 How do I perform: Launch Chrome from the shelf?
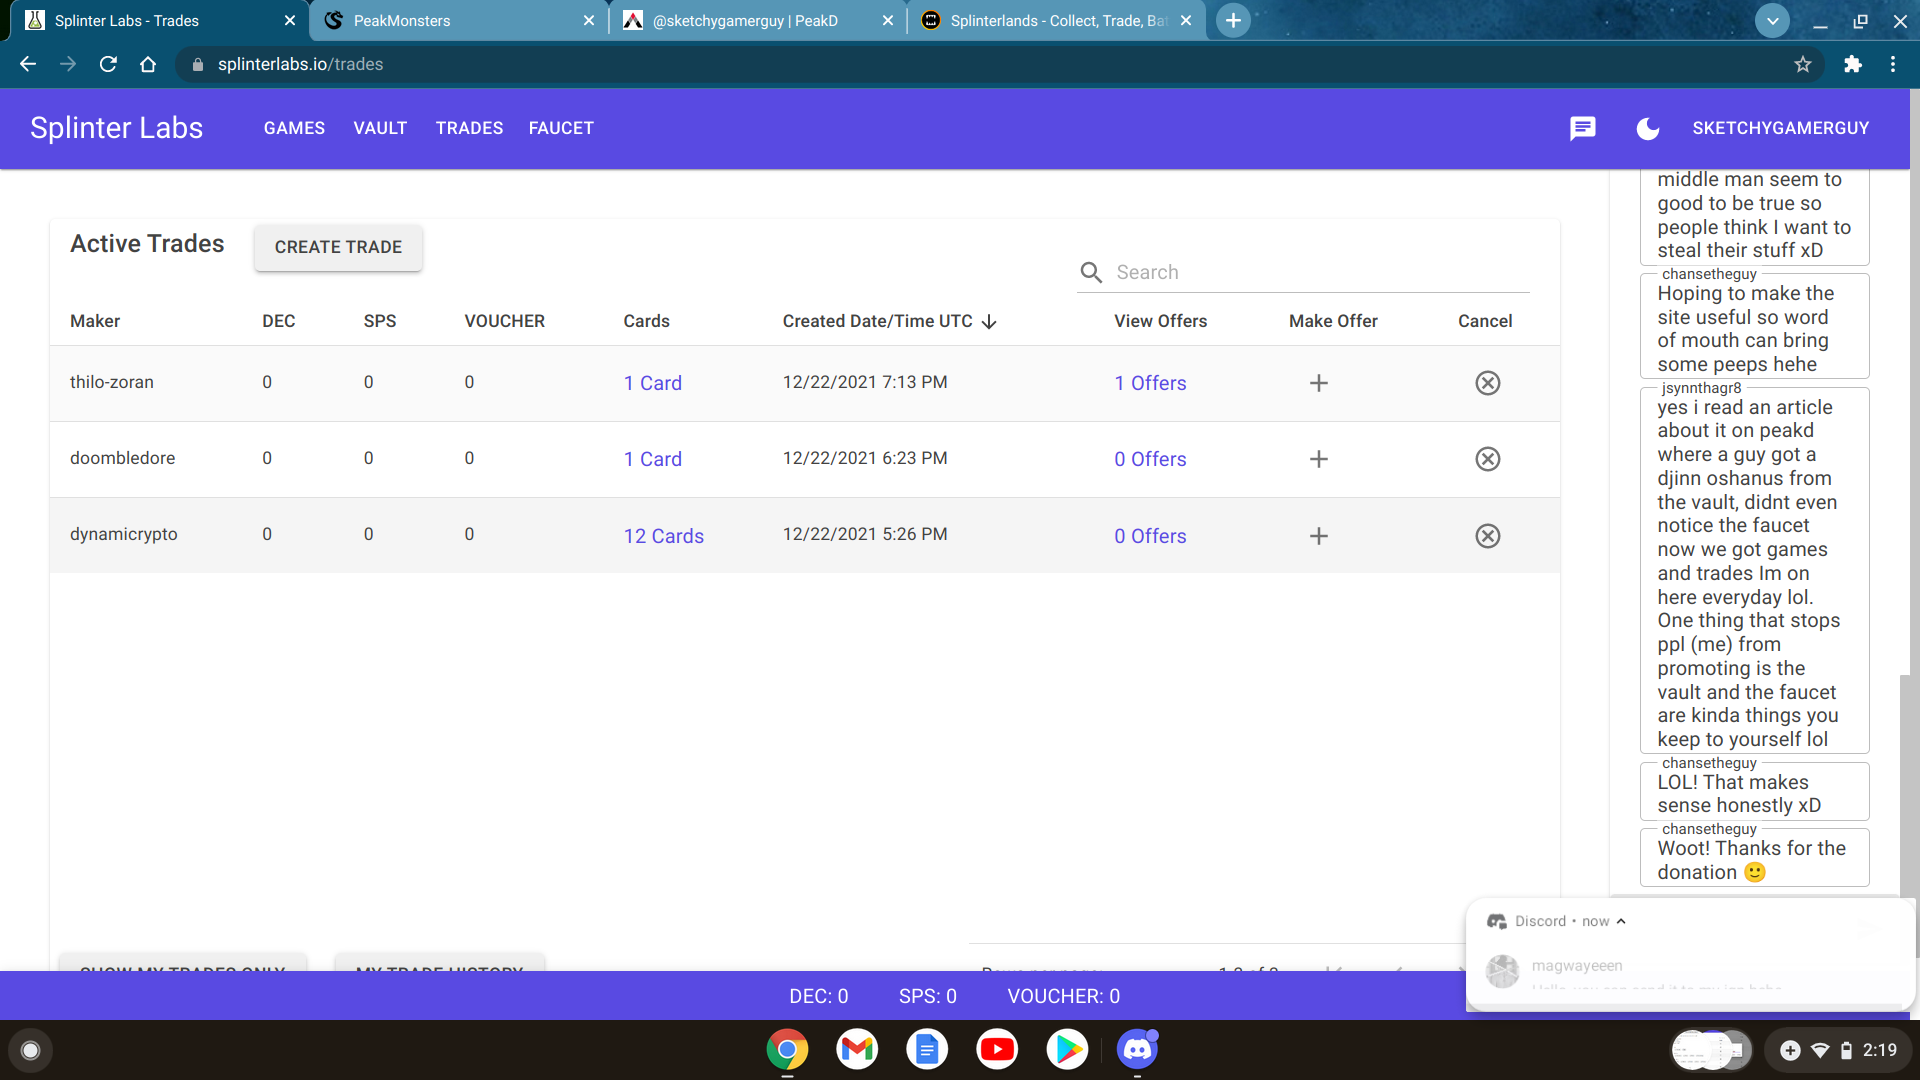pos(787,1050)
